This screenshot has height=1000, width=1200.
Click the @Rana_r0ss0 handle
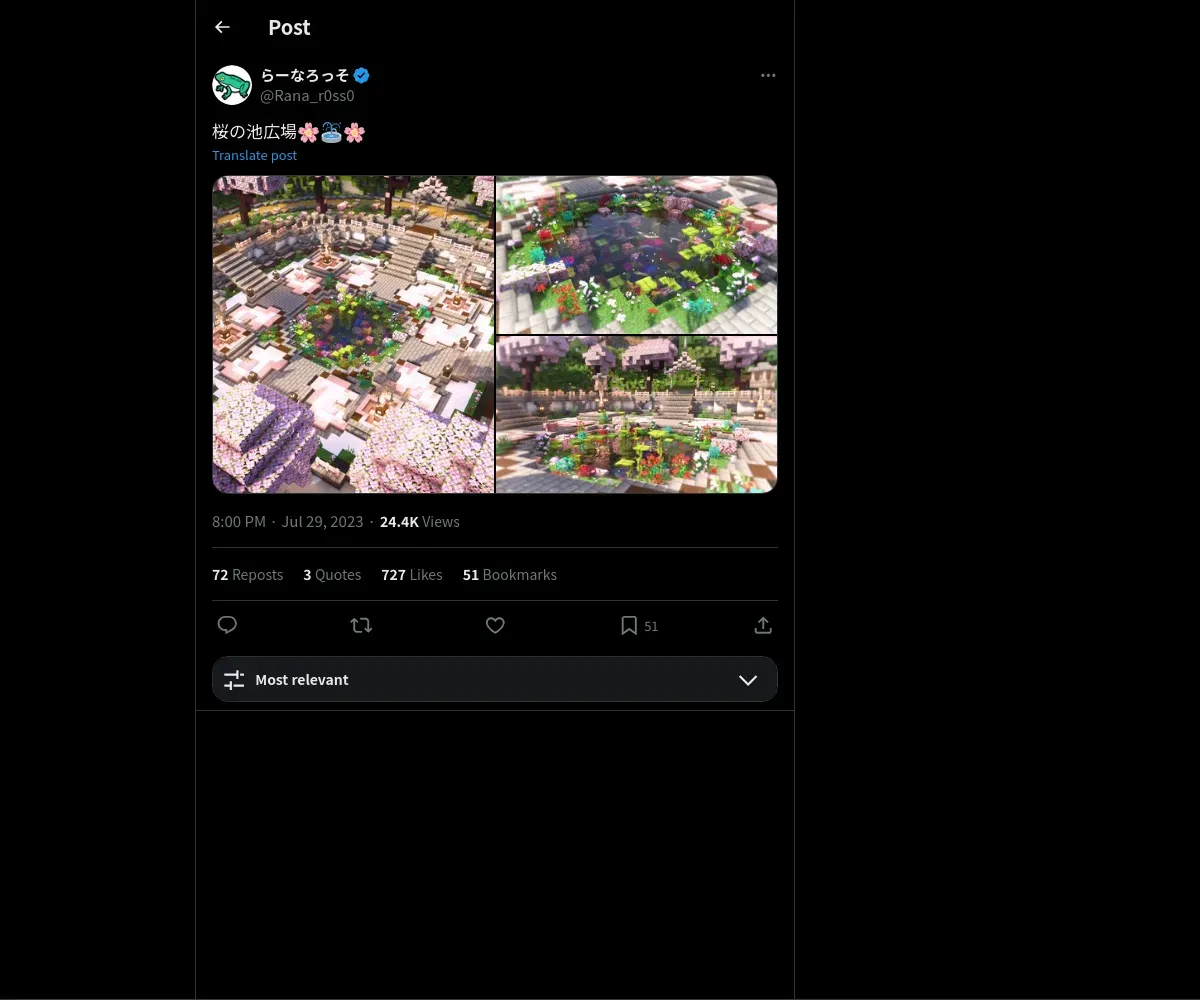pyautogui.click(x=307, y=96)
